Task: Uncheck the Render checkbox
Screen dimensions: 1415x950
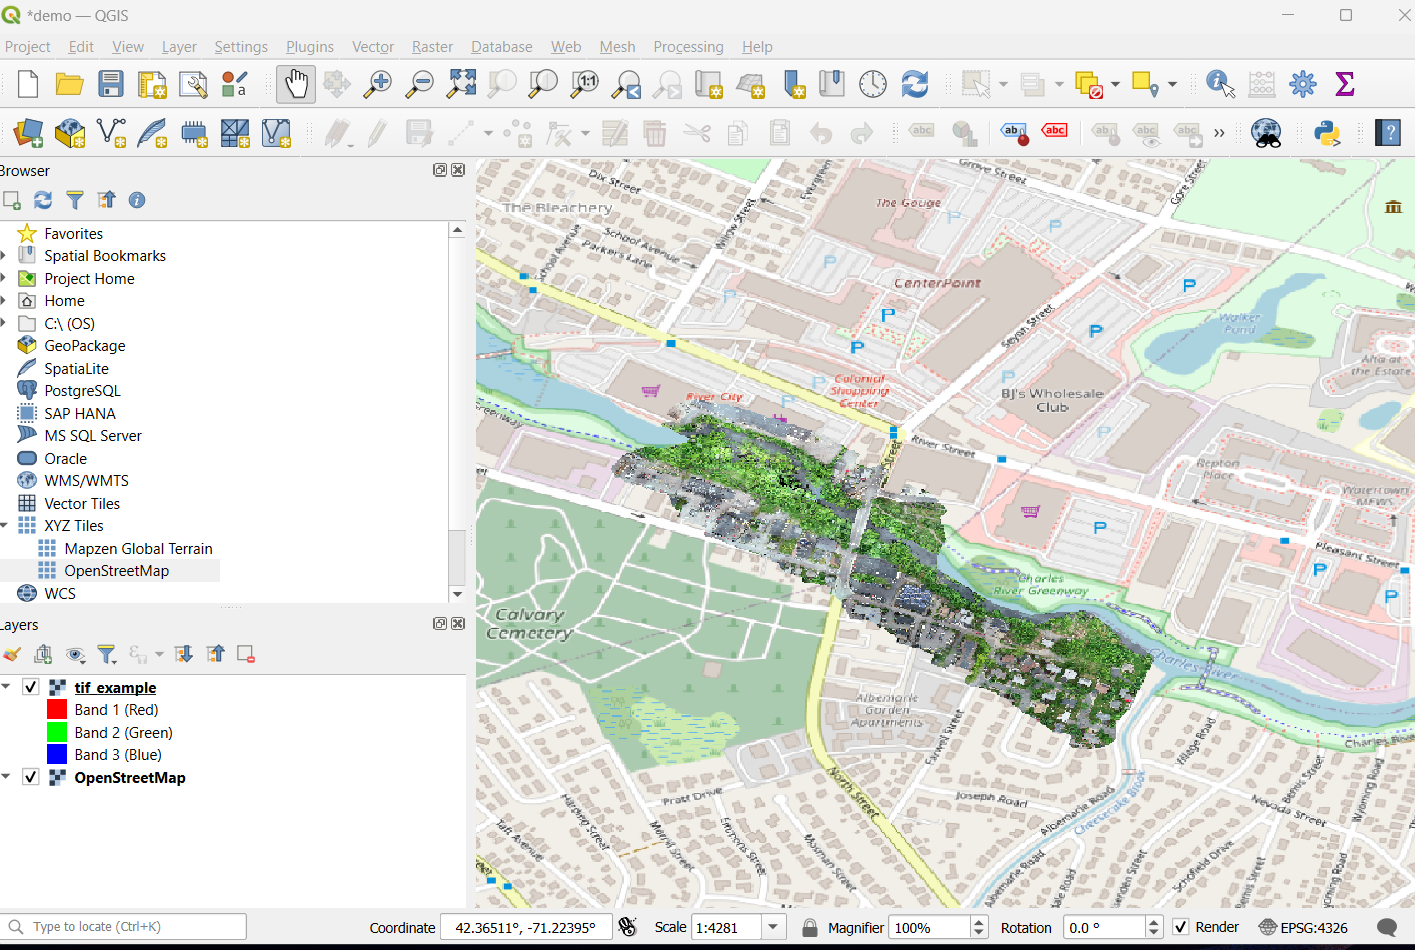Action: click(x=1181, y=927)
